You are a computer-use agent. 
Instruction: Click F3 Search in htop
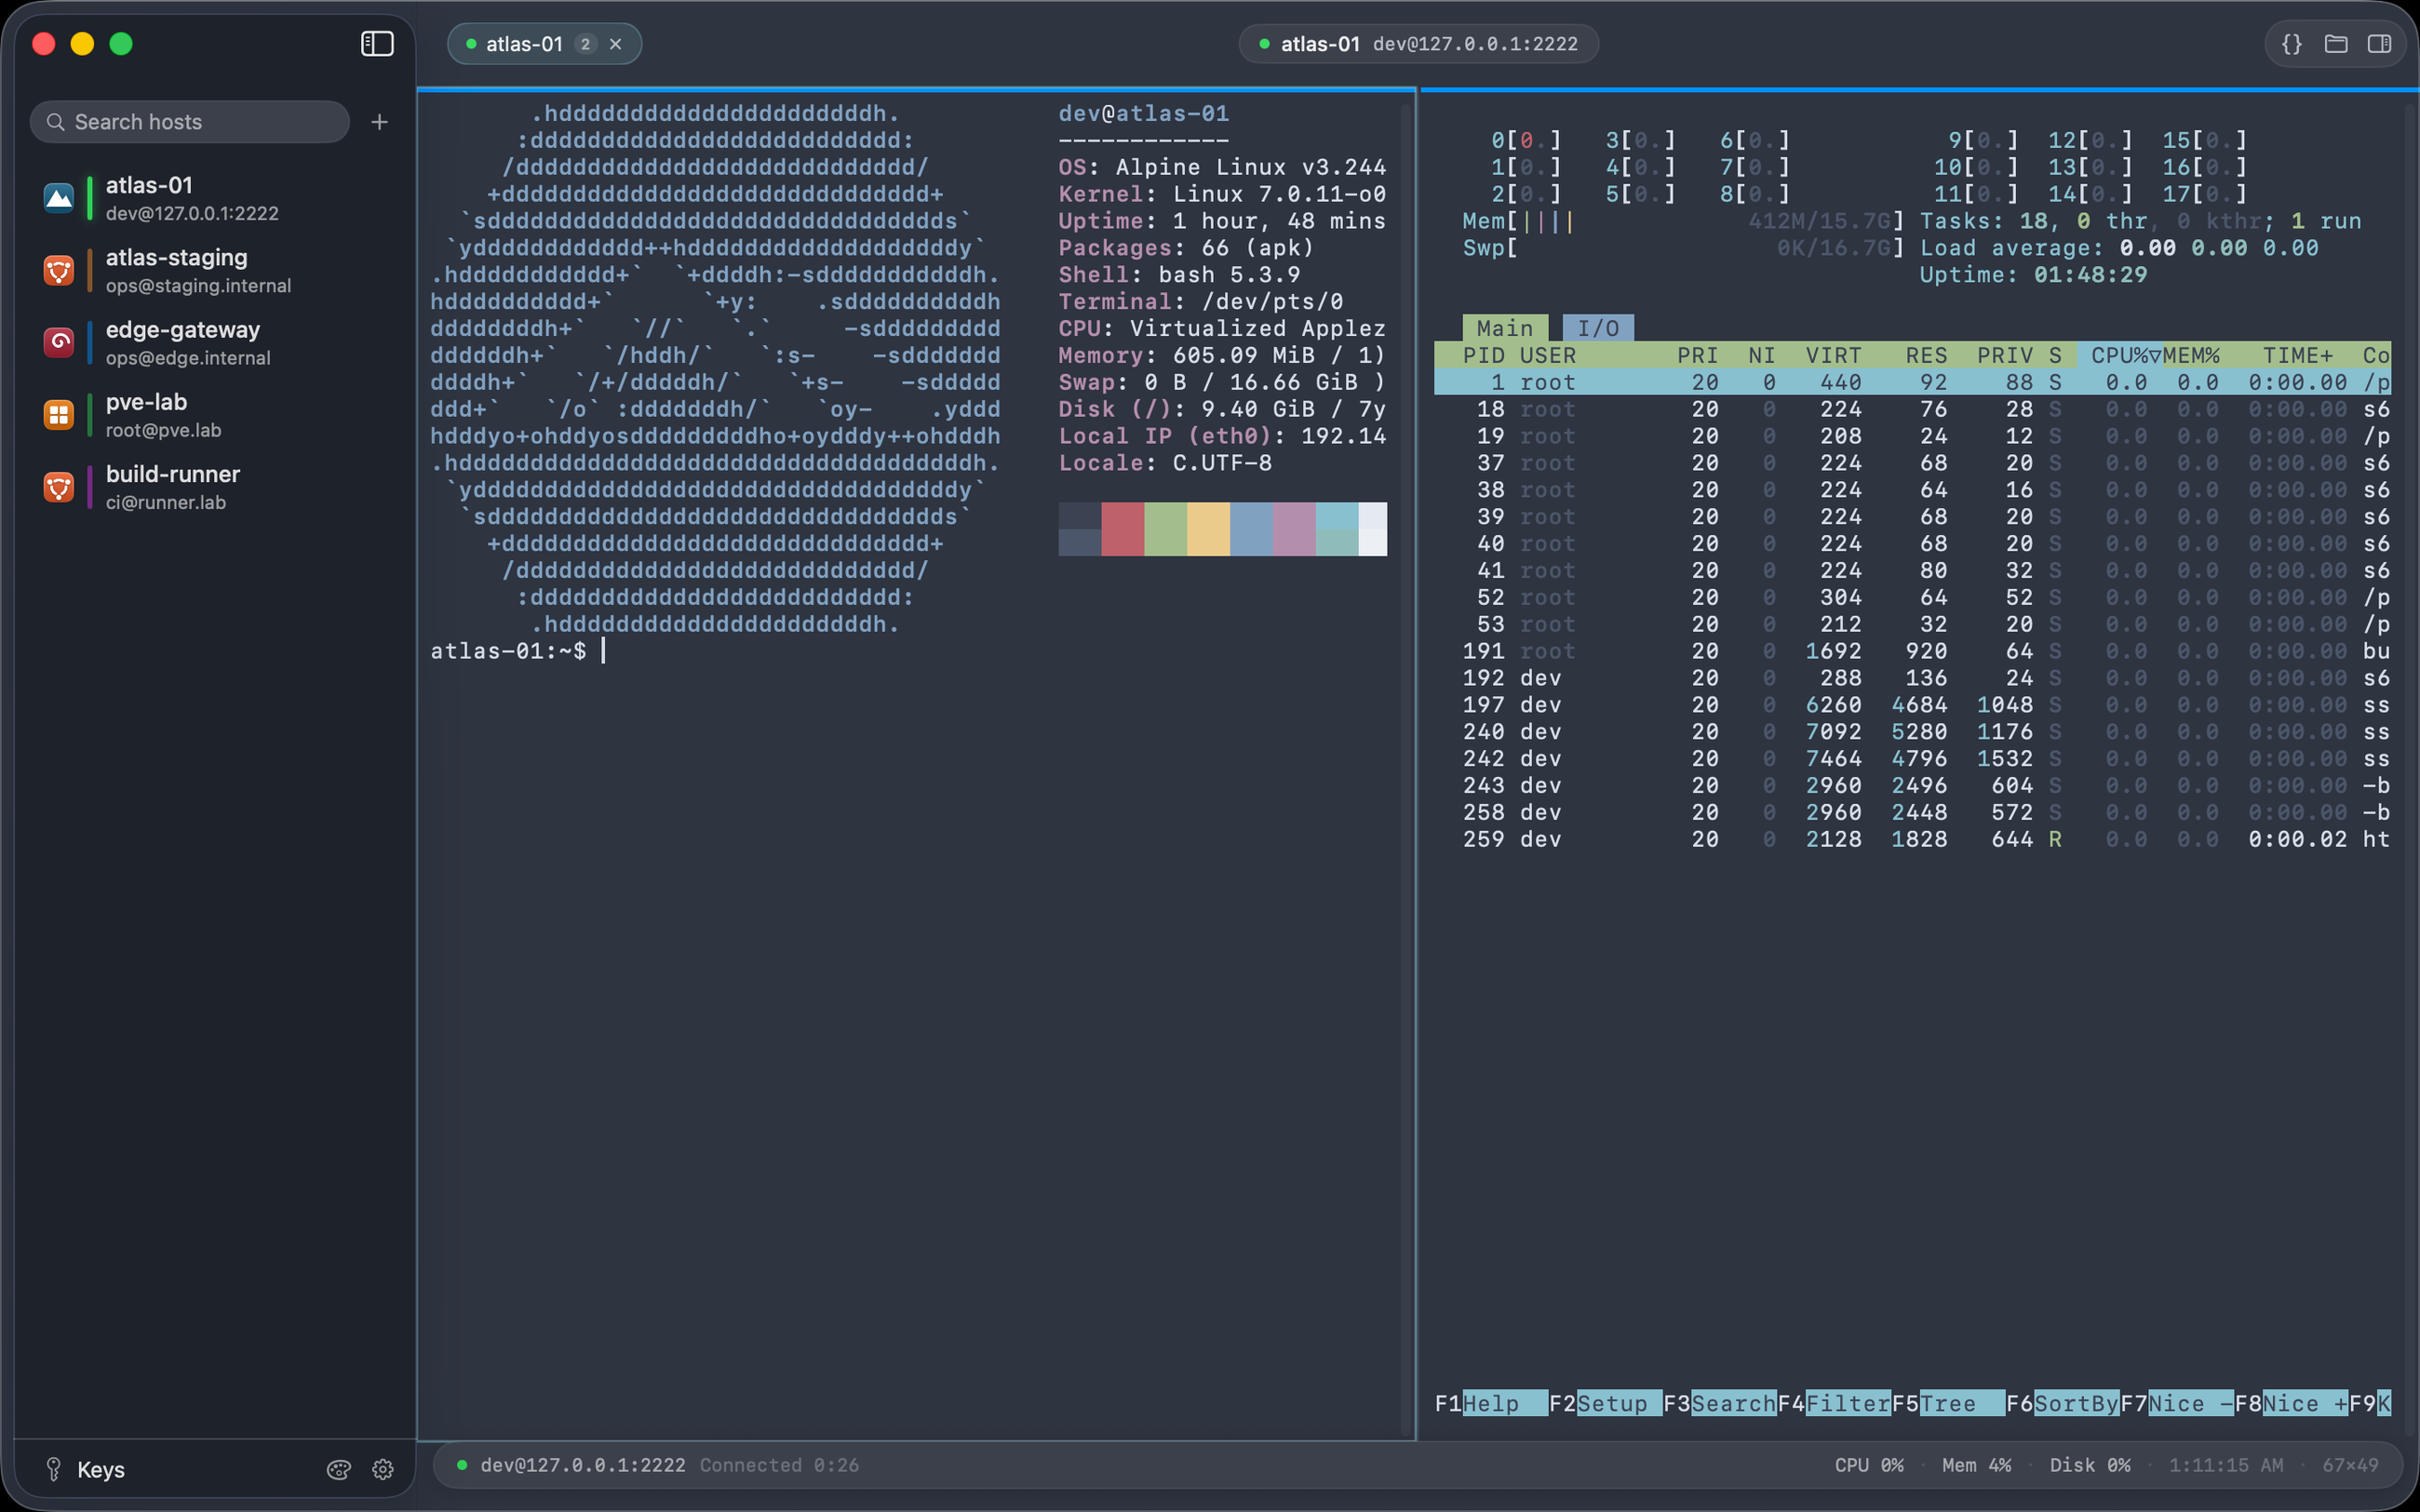pos(1720,1404)
